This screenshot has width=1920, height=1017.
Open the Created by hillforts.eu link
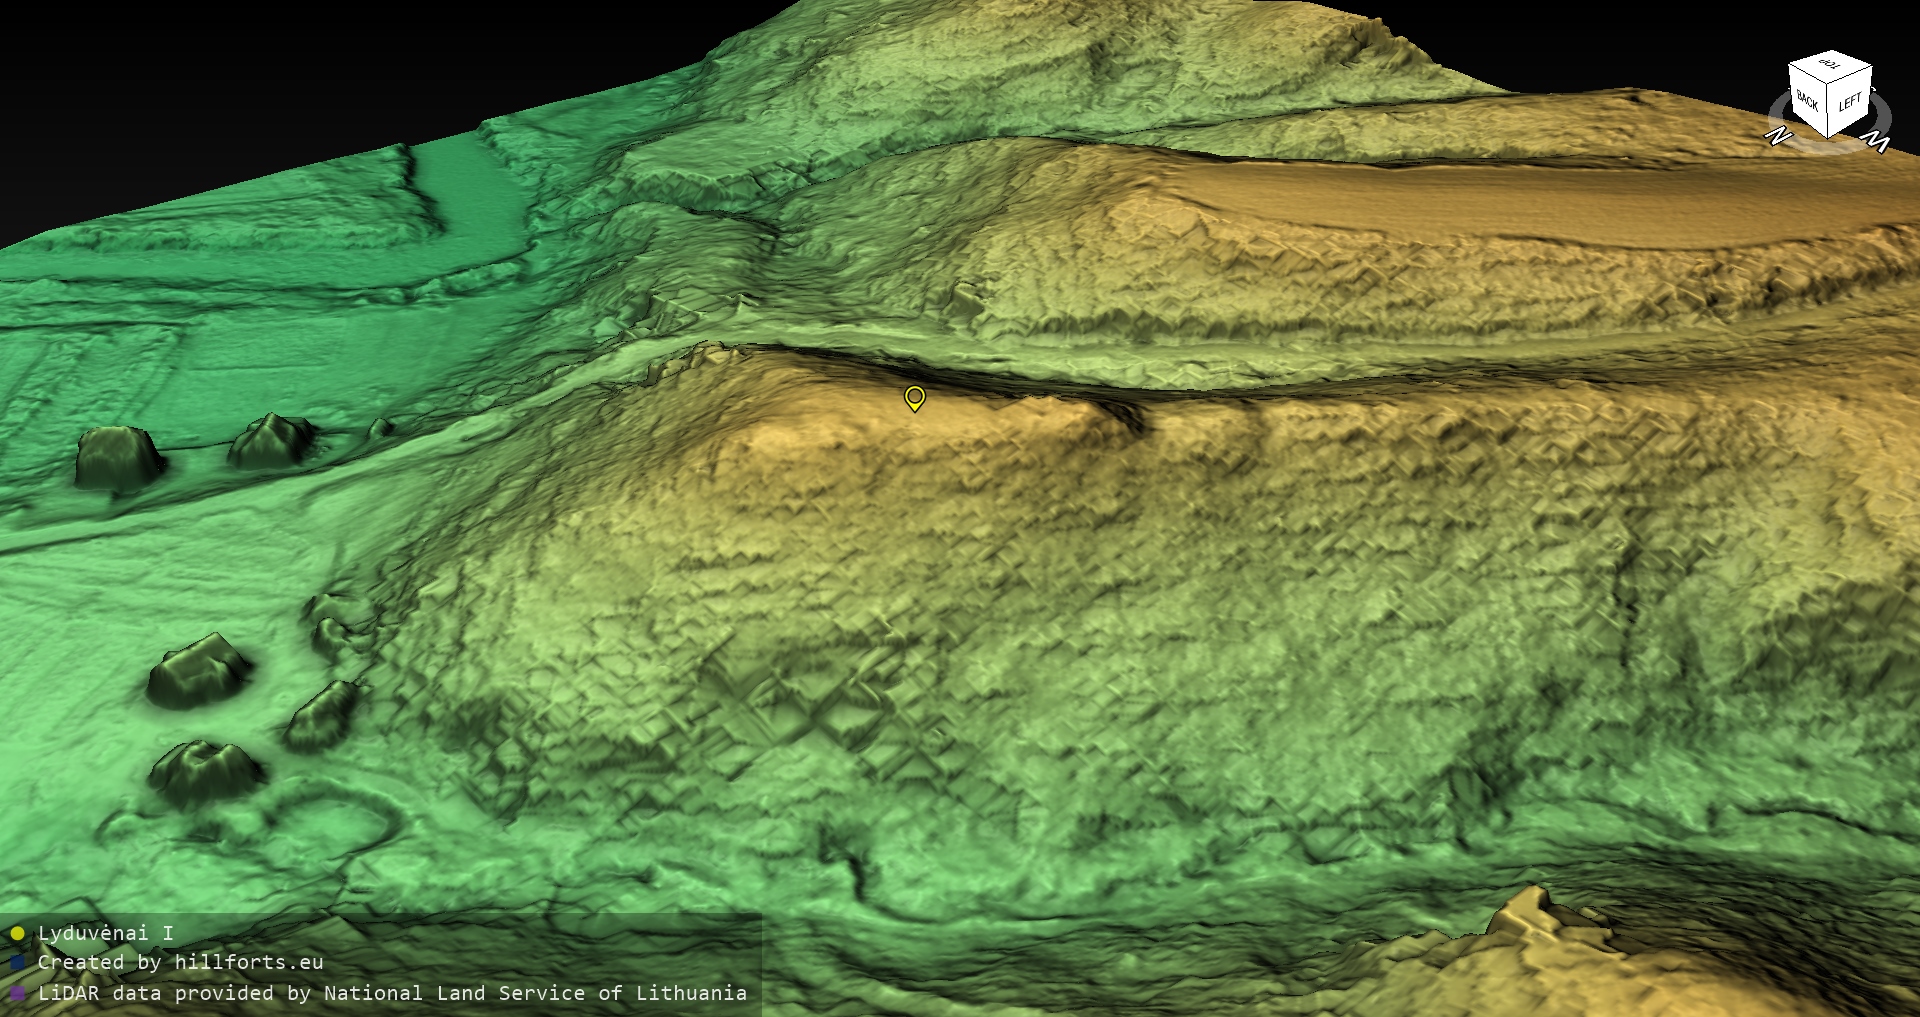coord(180,963)
